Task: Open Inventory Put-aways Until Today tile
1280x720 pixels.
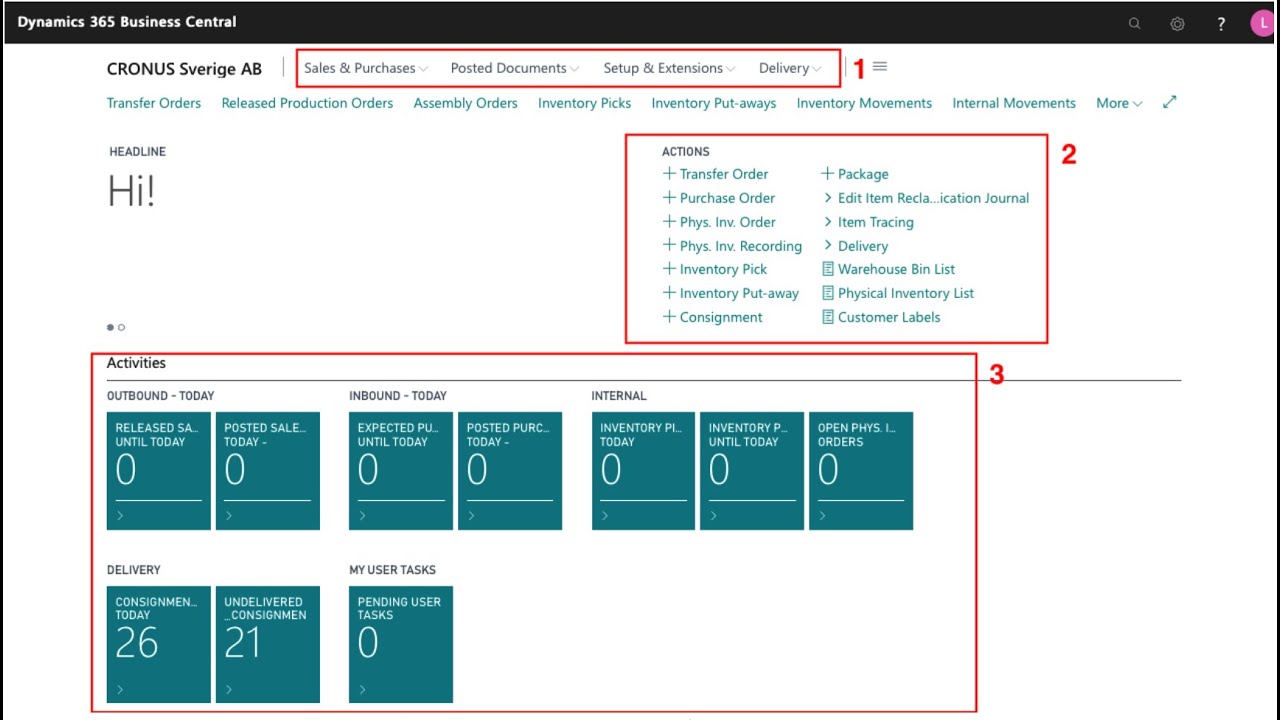Action: pyautogui.click(x=752, y=471)
